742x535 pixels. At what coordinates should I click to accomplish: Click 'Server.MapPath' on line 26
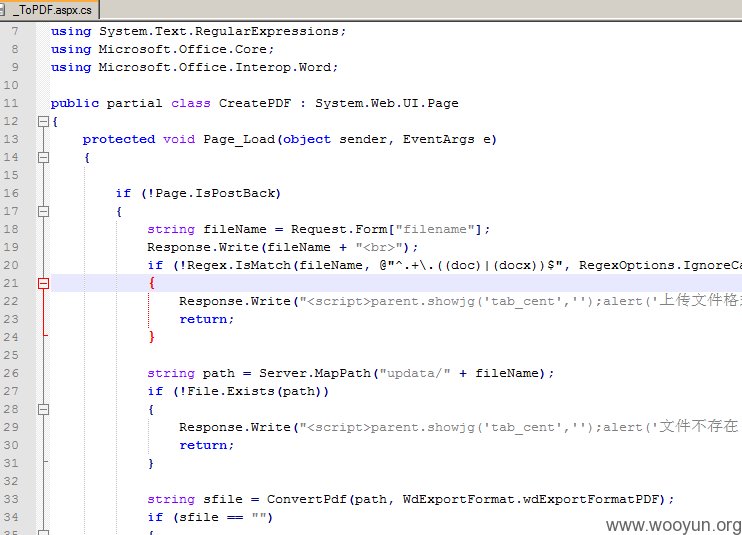(x=315, y=373)
